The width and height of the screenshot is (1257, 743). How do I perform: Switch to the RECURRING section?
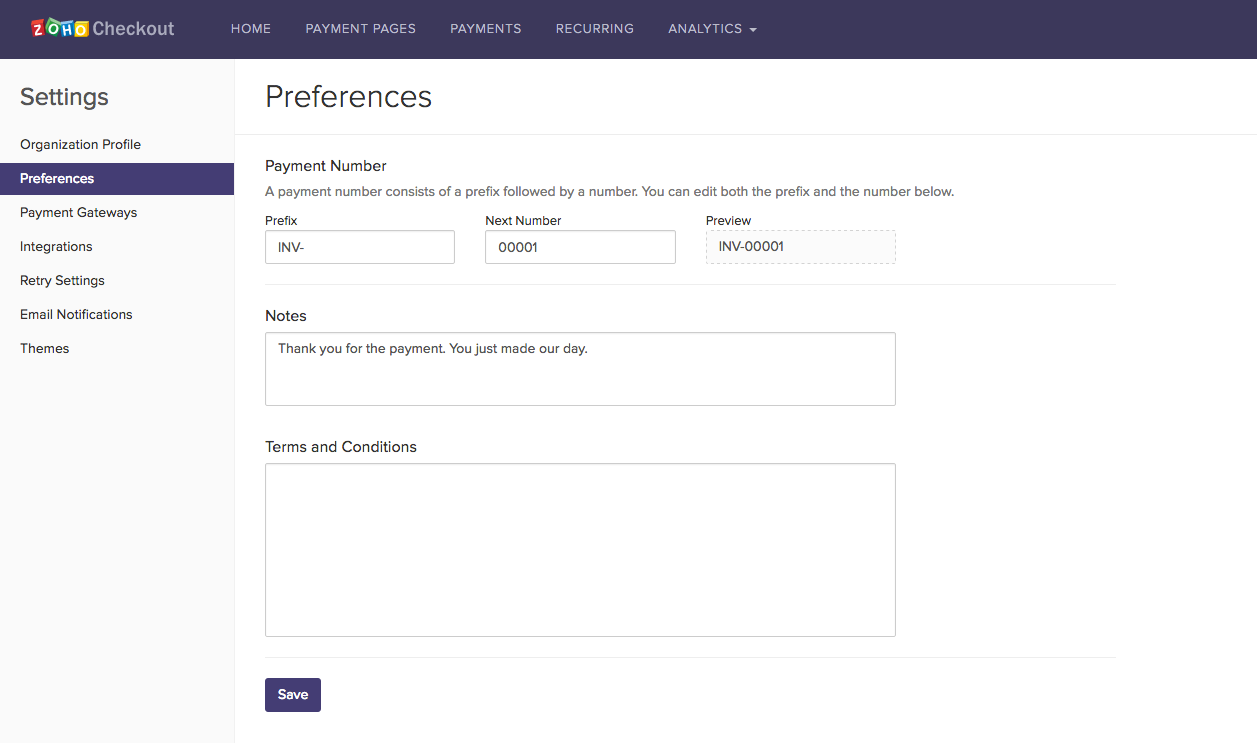594,29
